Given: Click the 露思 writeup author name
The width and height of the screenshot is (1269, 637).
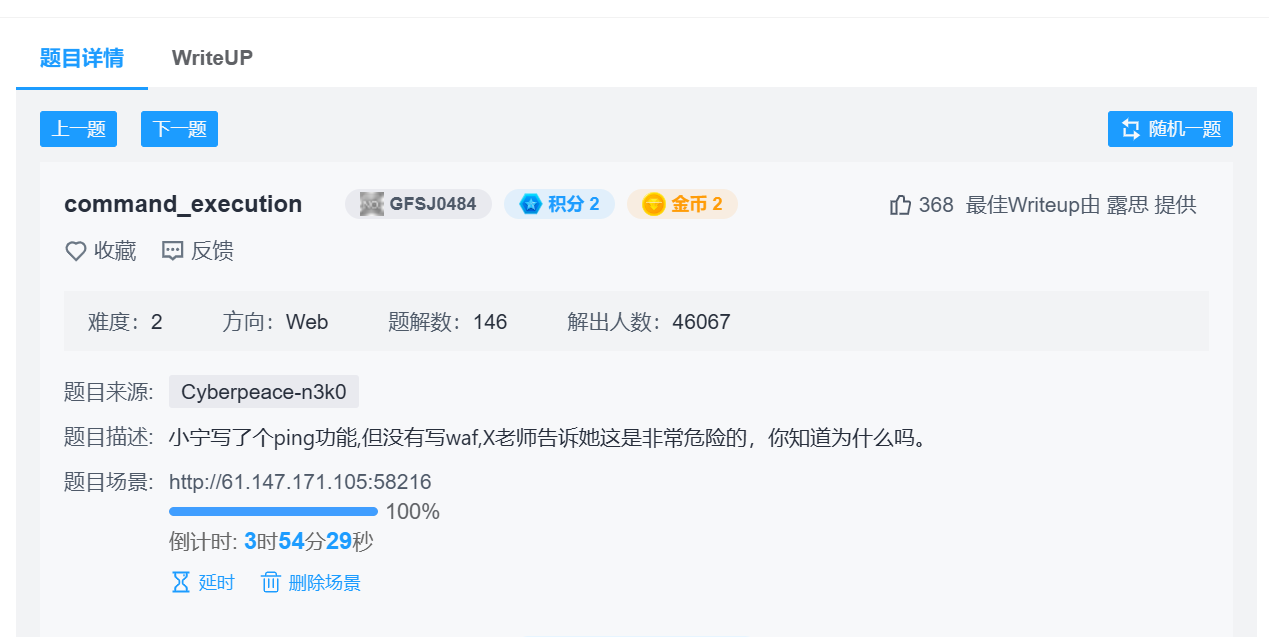Looking at the screenshot, I should [x=1127, y=205].
